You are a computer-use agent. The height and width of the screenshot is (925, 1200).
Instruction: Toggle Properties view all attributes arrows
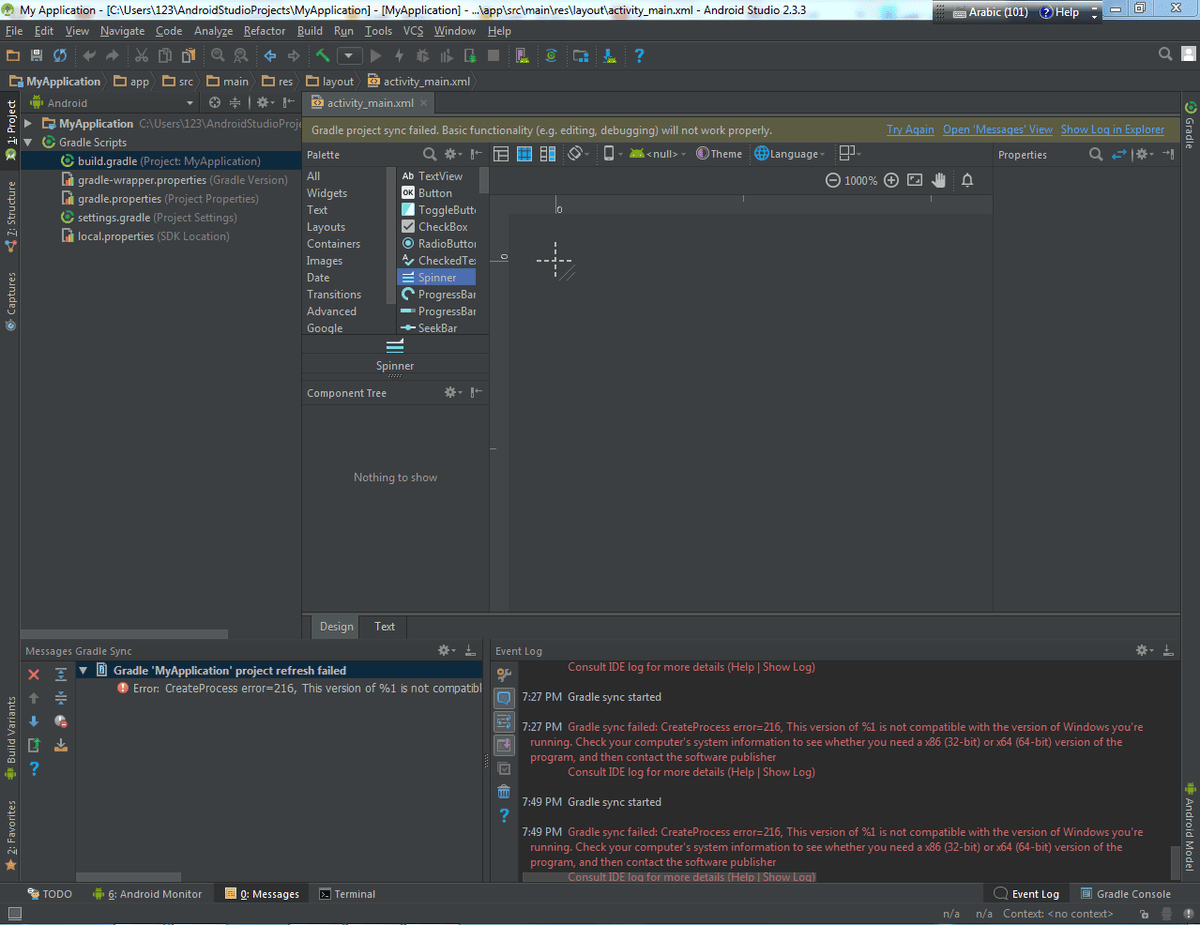pyautogui.click(x=1119, y=154)
